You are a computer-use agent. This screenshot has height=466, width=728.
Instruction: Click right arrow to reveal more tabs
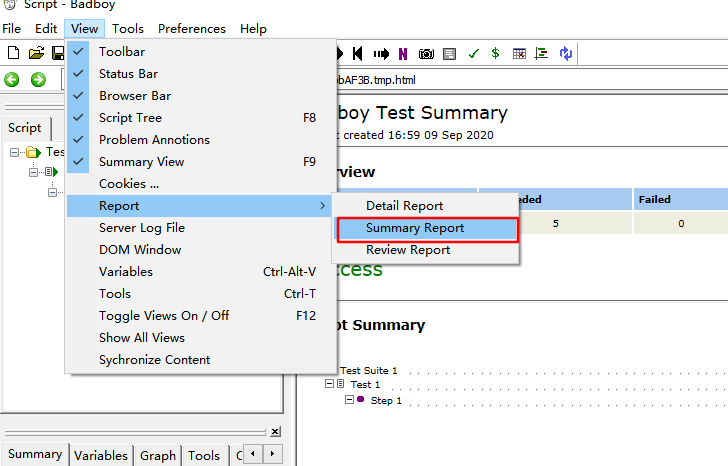[x=273, y=453]
